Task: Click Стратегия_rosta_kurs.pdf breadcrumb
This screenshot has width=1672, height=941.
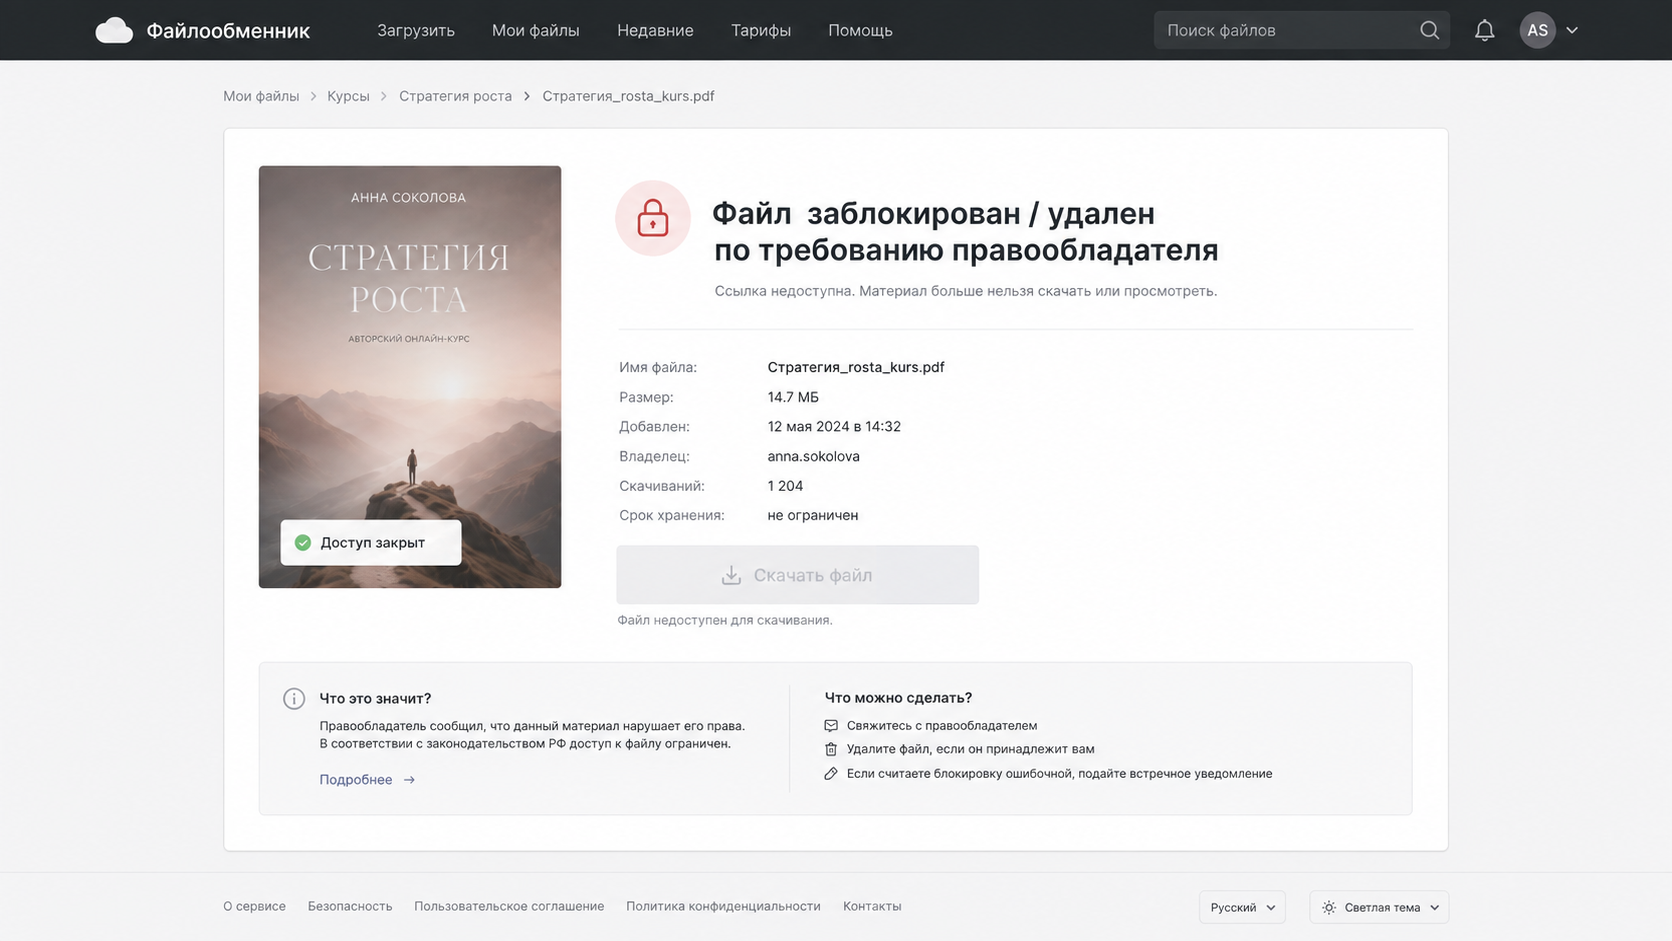Action: coord(628,96)
